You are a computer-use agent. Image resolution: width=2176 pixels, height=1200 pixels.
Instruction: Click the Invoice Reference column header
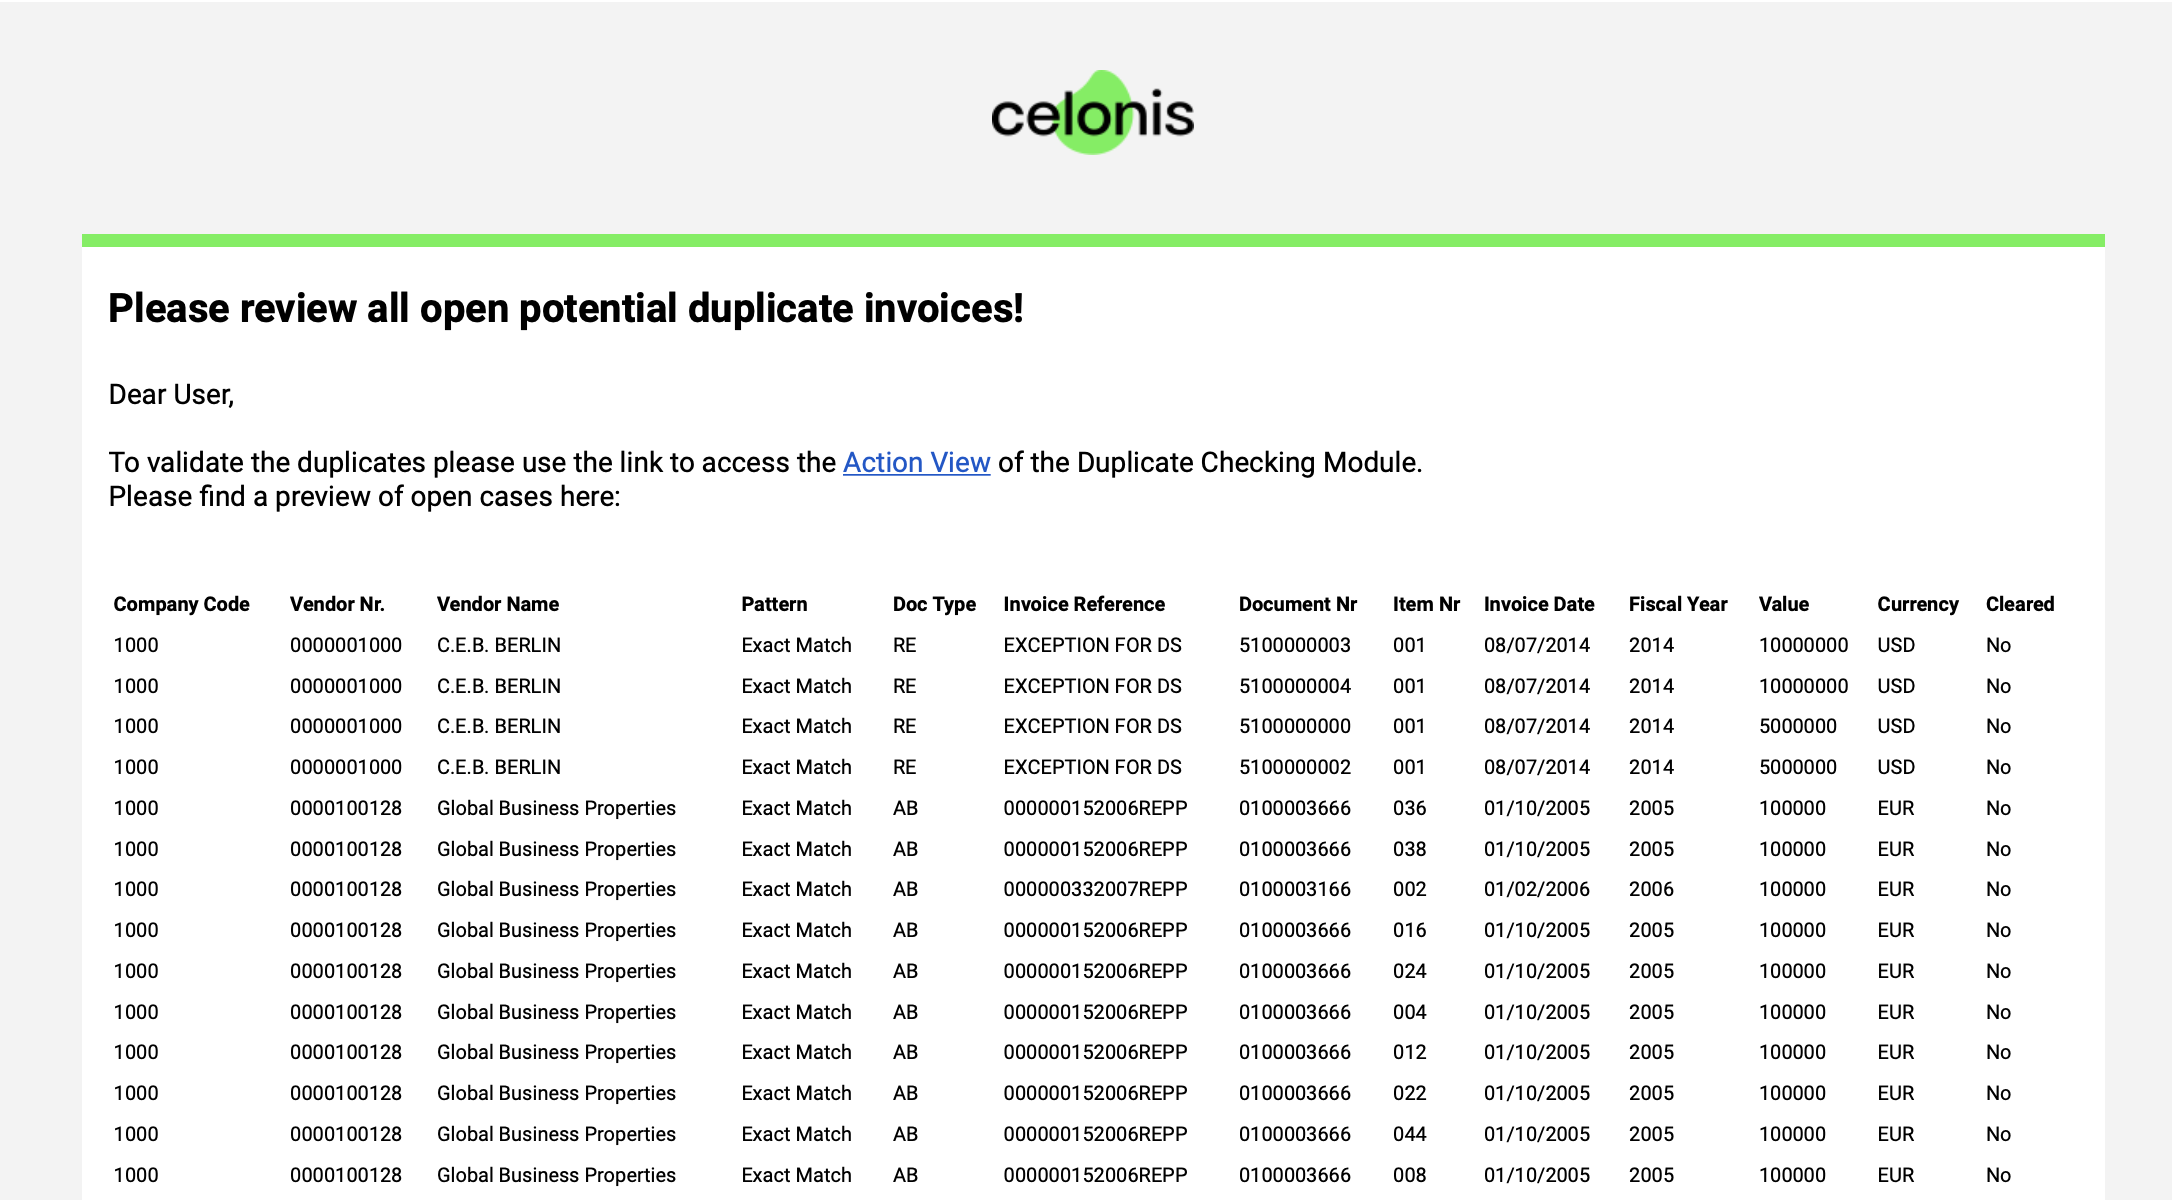pyautogui.click(x=1084, y=604)
